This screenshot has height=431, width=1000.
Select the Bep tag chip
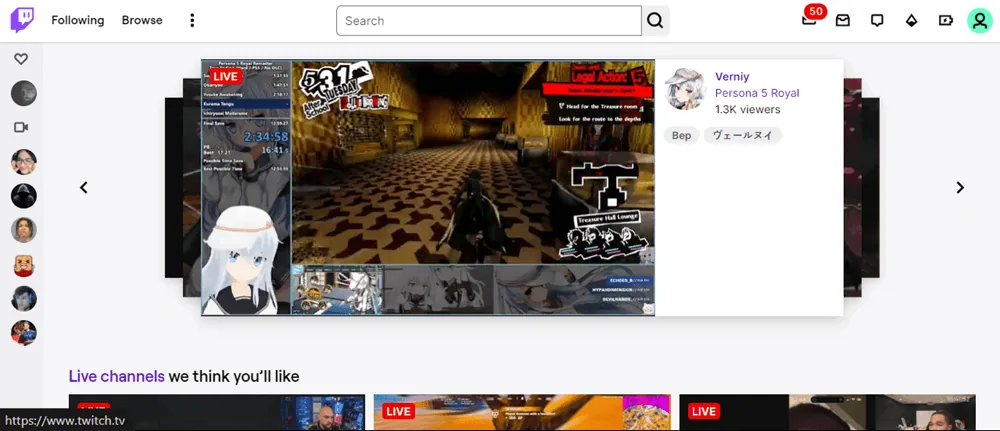(x=681, y=135)
